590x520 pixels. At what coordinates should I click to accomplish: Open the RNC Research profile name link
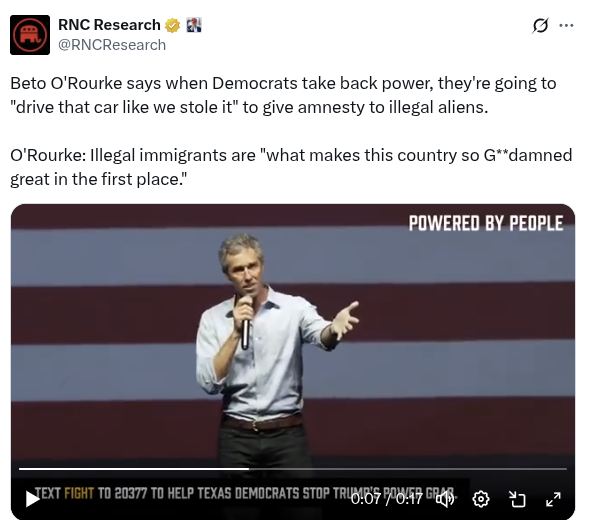109,25
